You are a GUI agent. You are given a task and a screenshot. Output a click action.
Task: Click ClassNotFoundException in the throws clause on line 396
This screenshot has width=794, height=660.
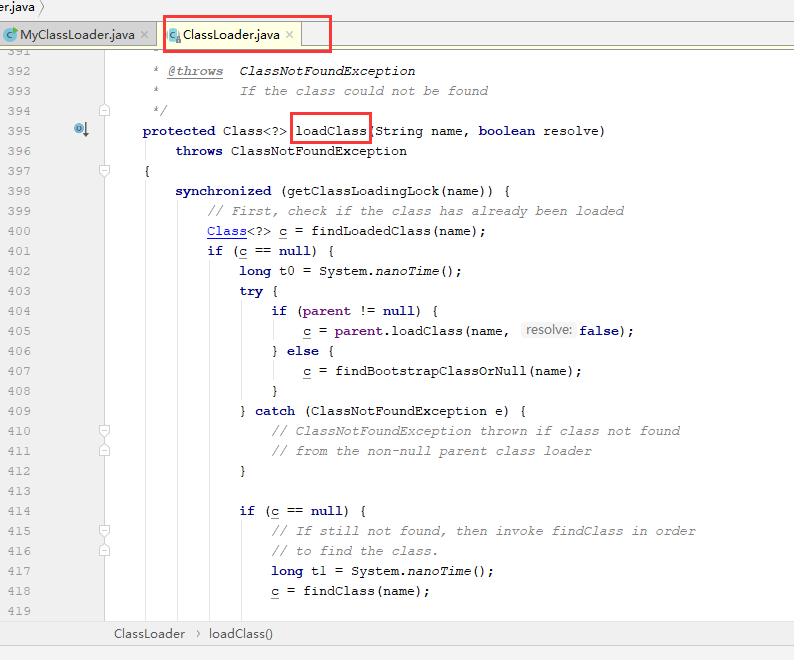point(319,151)
